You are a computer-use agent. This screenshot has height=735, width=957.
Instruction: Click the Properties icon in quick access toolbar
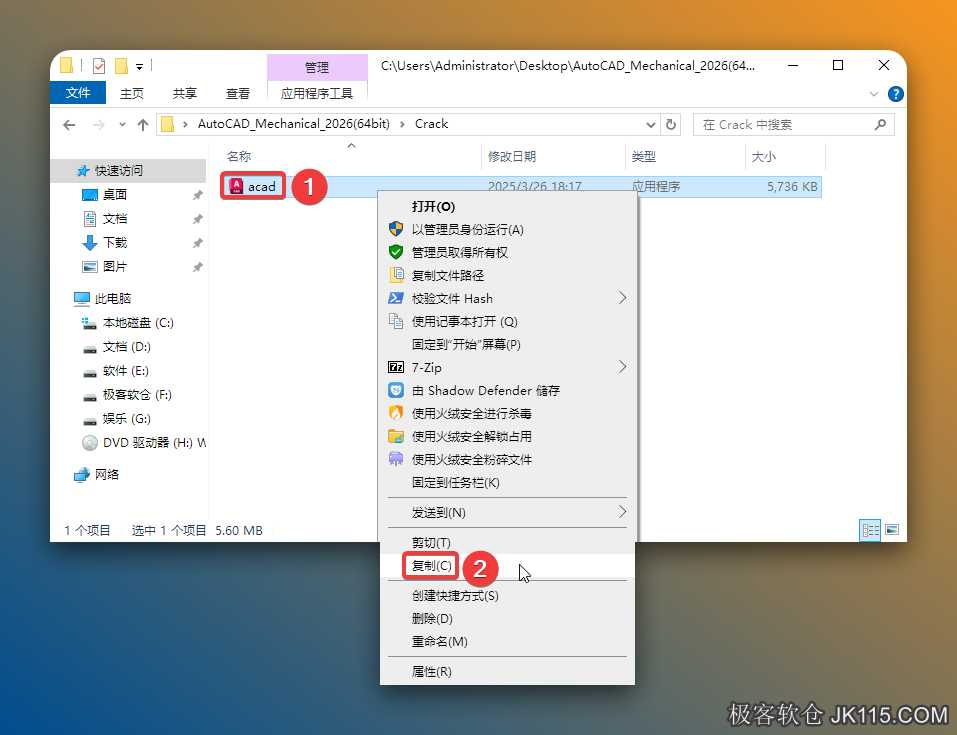(x=99, y=65)
